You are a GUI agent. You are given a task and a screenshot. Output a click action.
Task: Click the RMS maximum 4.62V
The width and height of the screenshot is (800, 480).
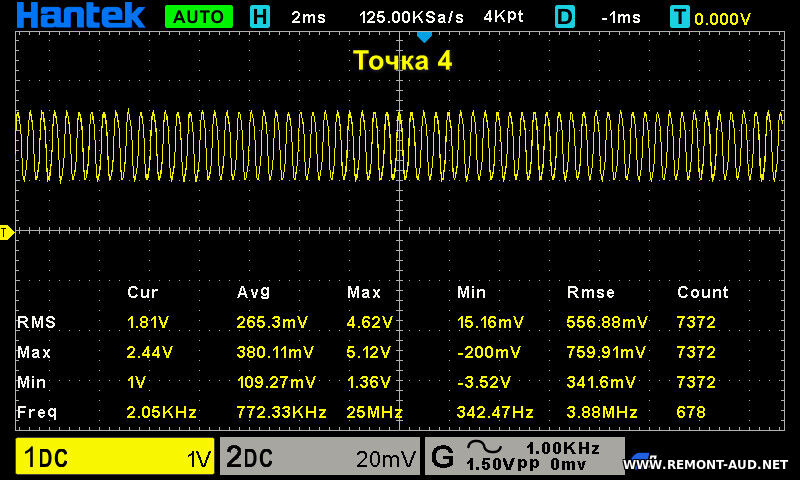coord(369,322)
